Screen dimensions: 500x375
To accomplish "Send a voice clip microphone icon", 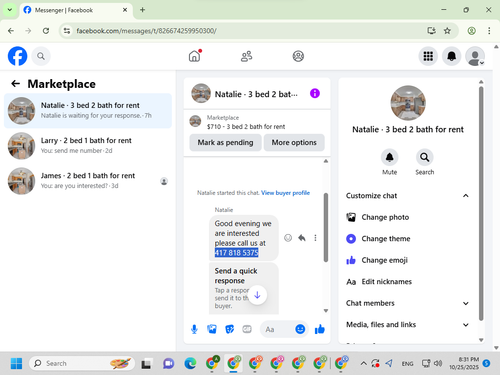I will [x=194, y=329].
